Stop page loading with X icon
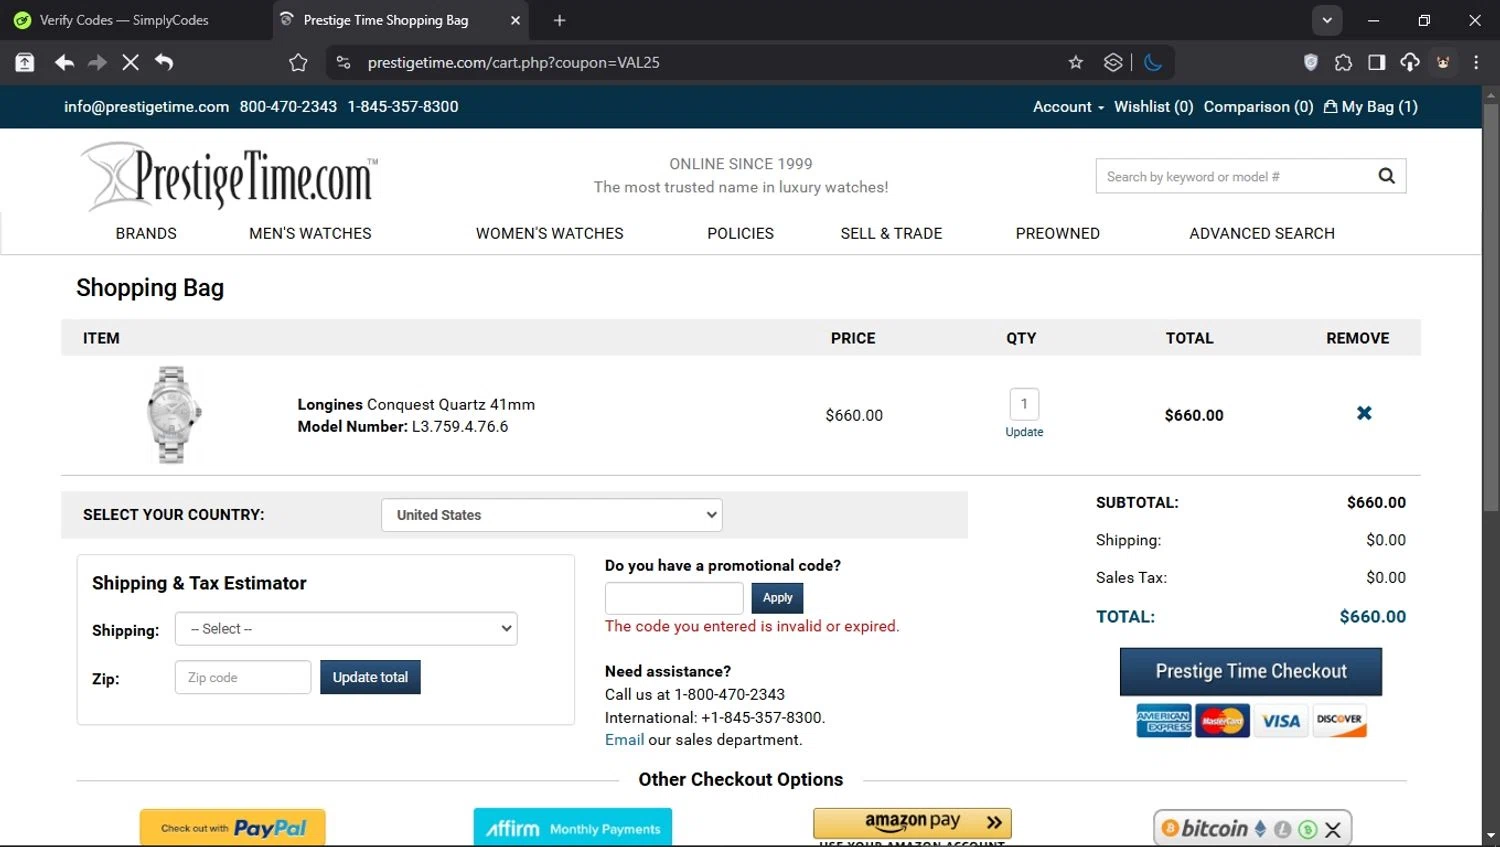This screenshot has width=1500, height=847. click(130, 62)
